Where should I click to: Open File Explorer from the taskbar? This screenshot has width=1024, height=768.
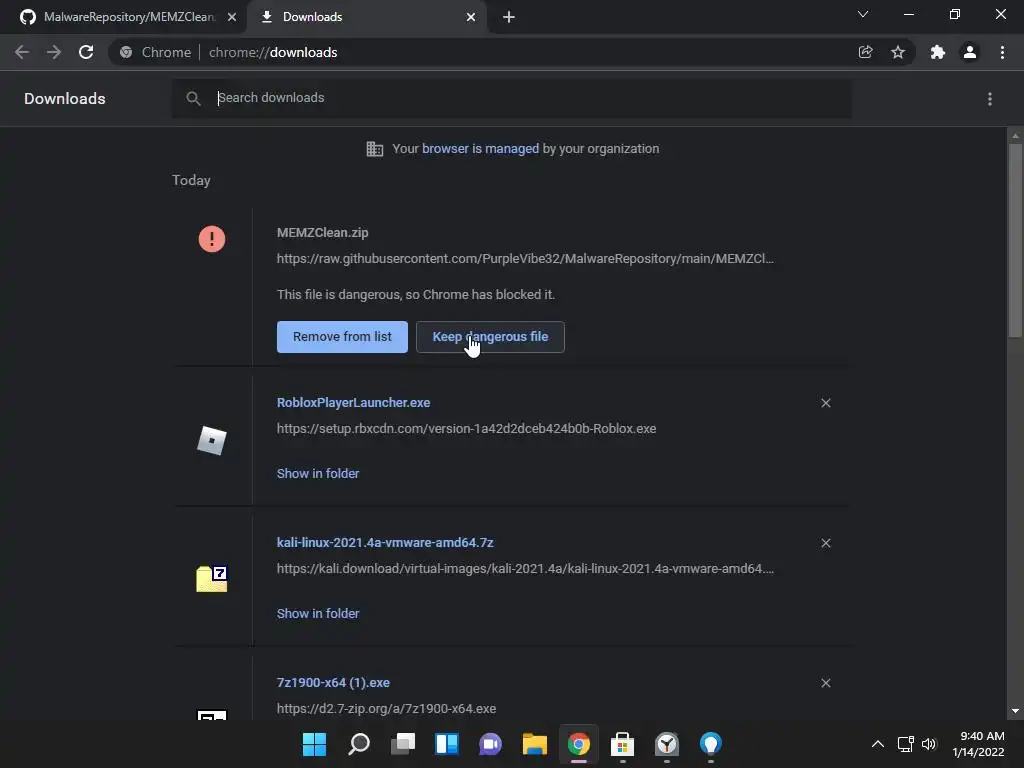pyautogui.click(x=535, y=744)
